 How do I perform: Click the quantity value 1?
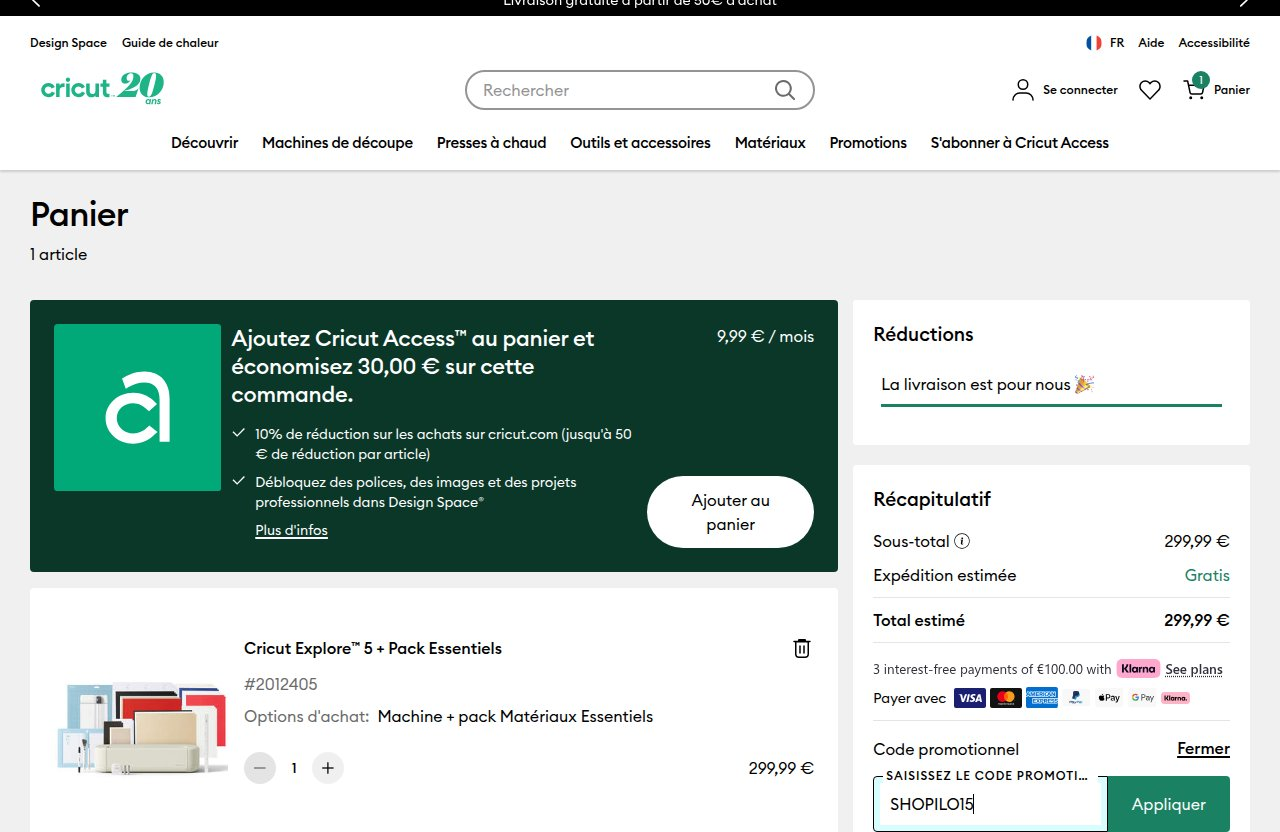pos(294,768)
